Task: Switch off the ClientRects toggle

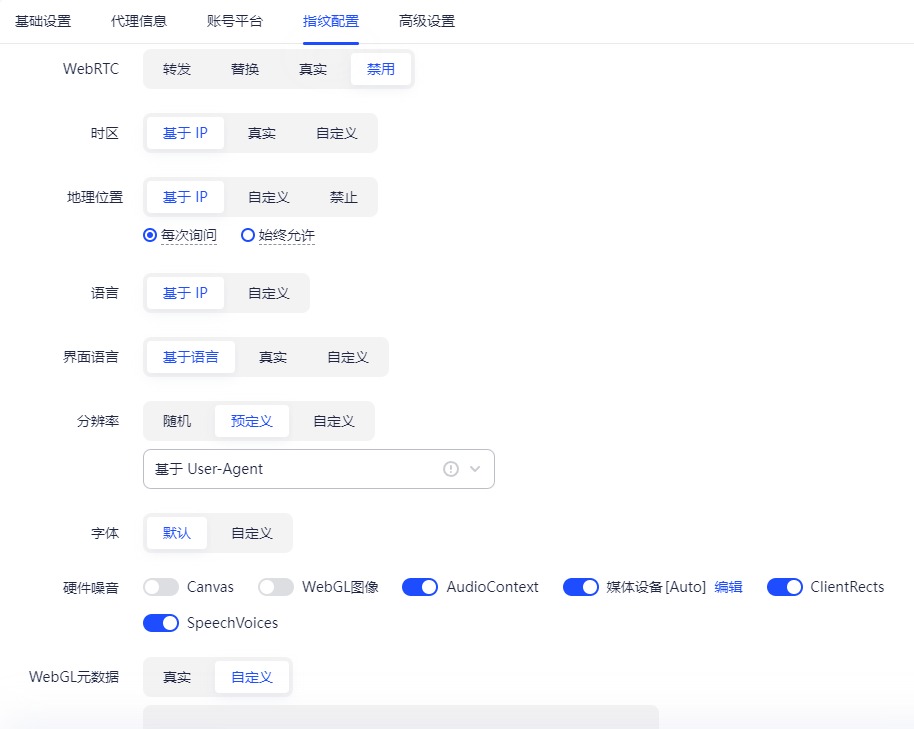Action: click(x=785, y=587)
